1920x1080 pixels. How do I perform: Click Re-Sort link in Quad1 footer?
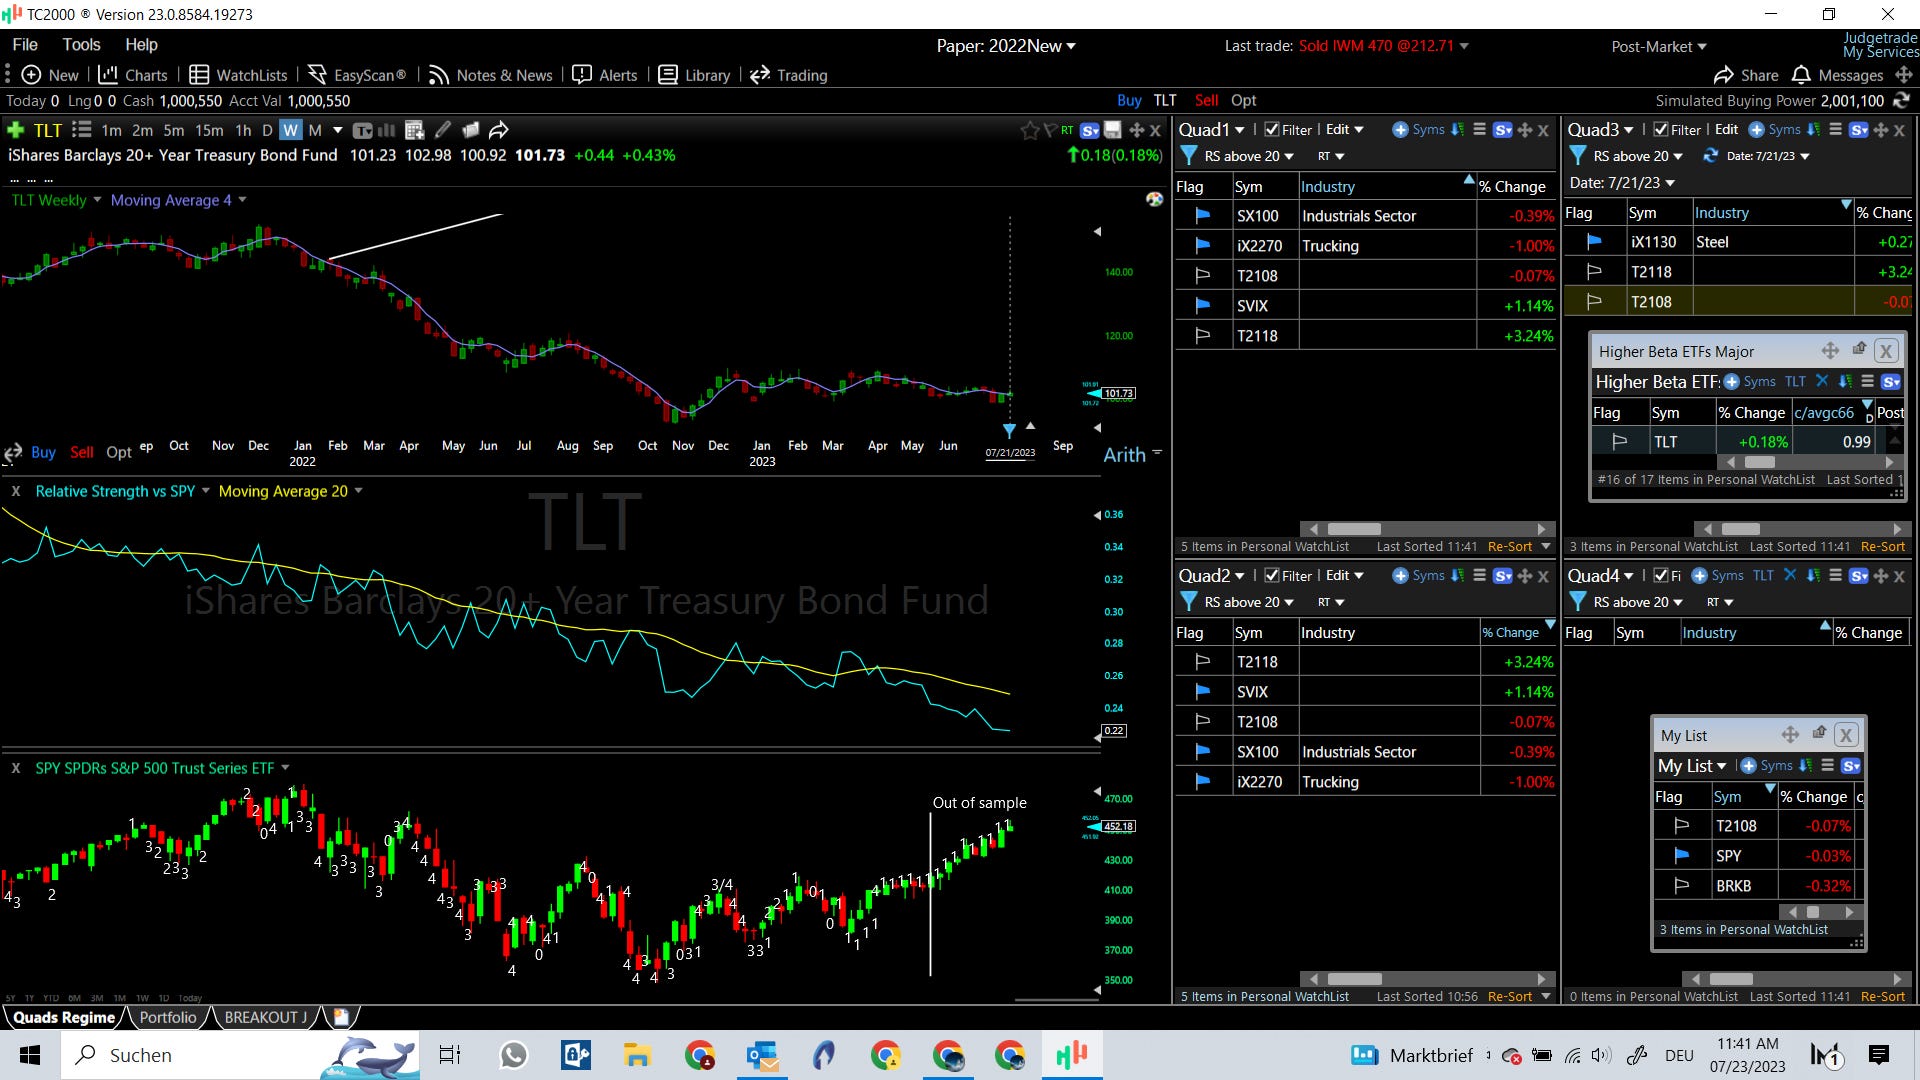point(1509,547)
